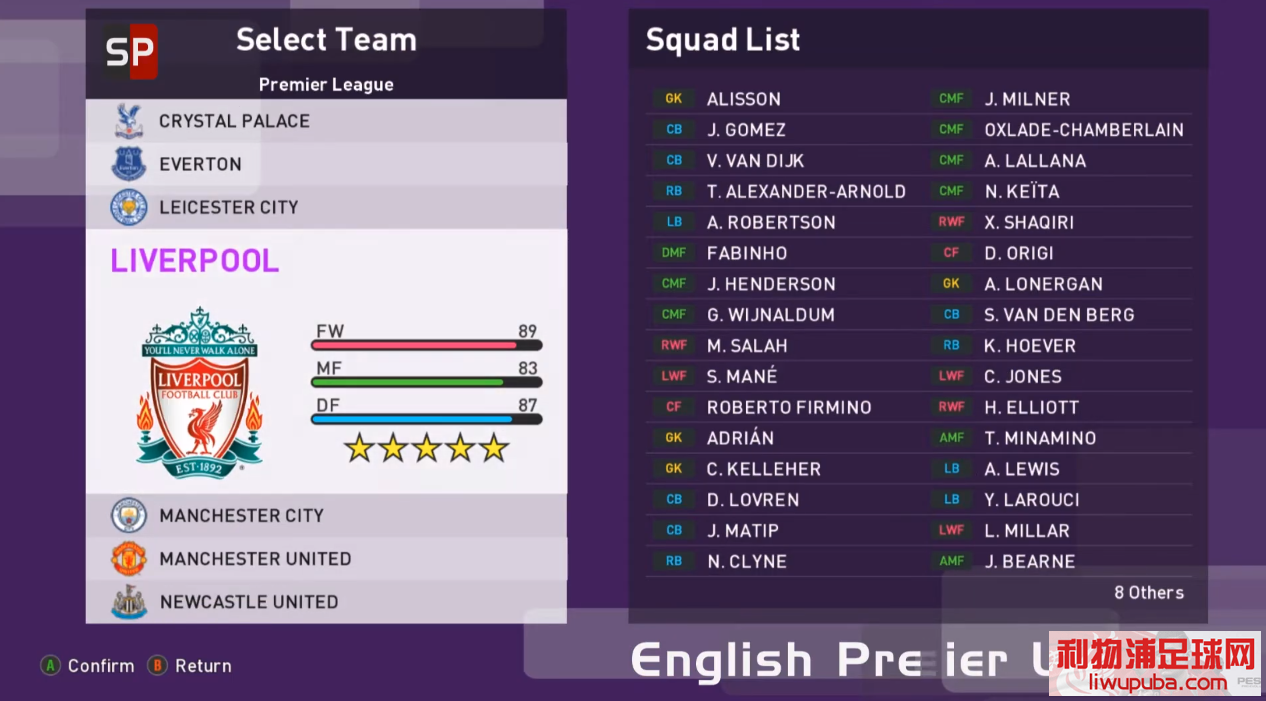The height and width of the screenshot is (701, 1266).
Task: Open the 8 Others label
Action: coord(1149,593)
